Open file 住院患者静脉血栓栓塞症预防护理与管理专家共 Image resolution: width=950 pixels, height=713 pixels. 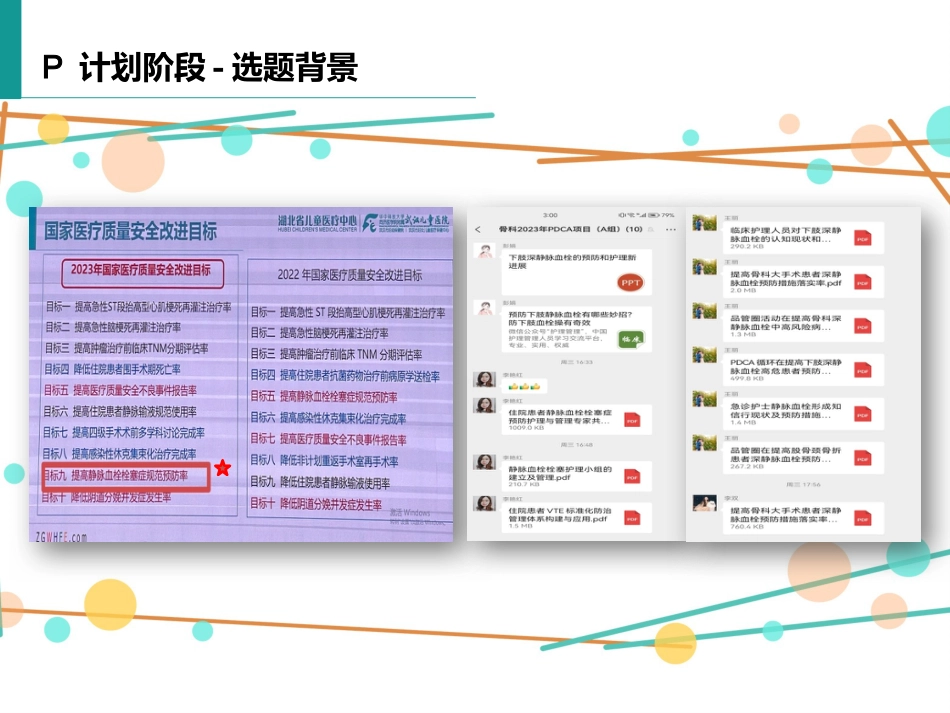577,419
